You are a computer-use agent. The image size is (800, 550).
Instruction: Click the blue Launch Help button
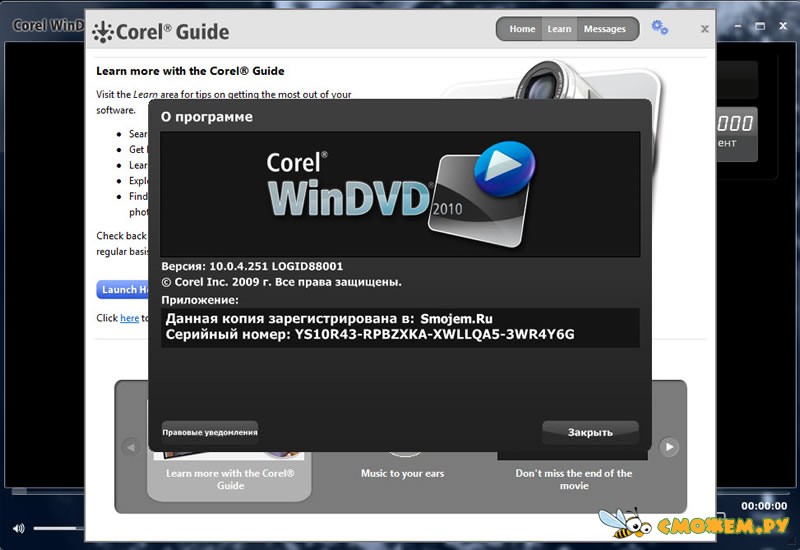coord(123,289)
